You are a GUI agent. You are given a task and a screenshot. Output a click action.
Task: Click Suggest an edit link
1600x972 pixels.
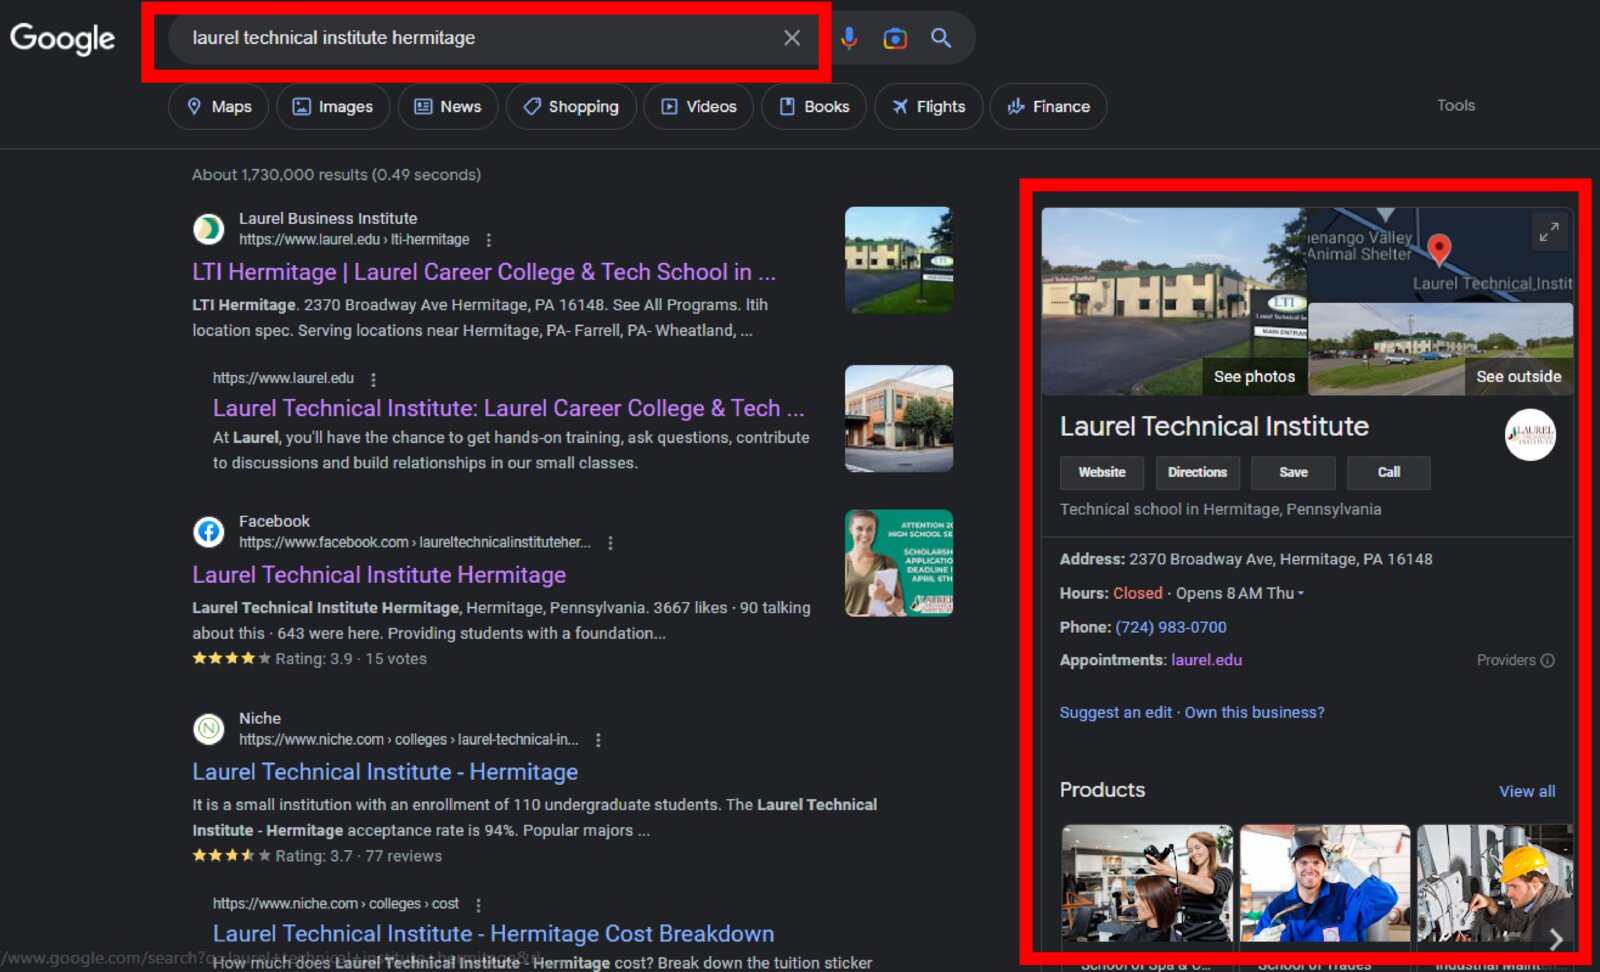click(1116, 712)
